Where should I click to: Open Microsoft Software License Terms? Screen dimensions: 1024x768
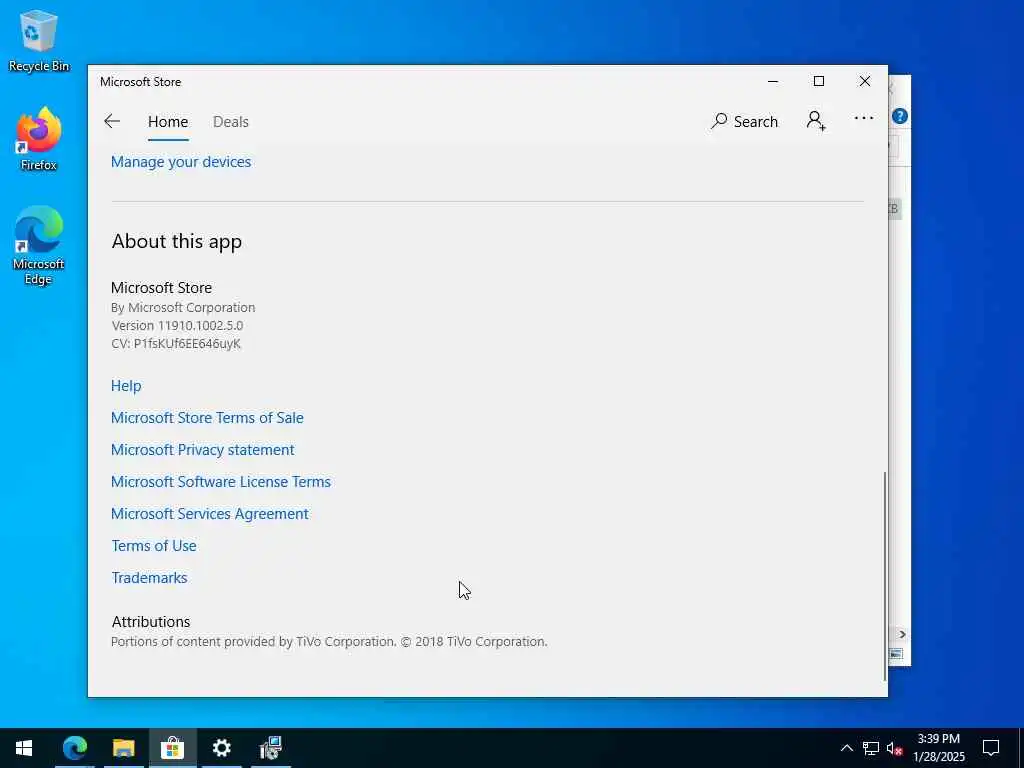[x=221, y=482]
